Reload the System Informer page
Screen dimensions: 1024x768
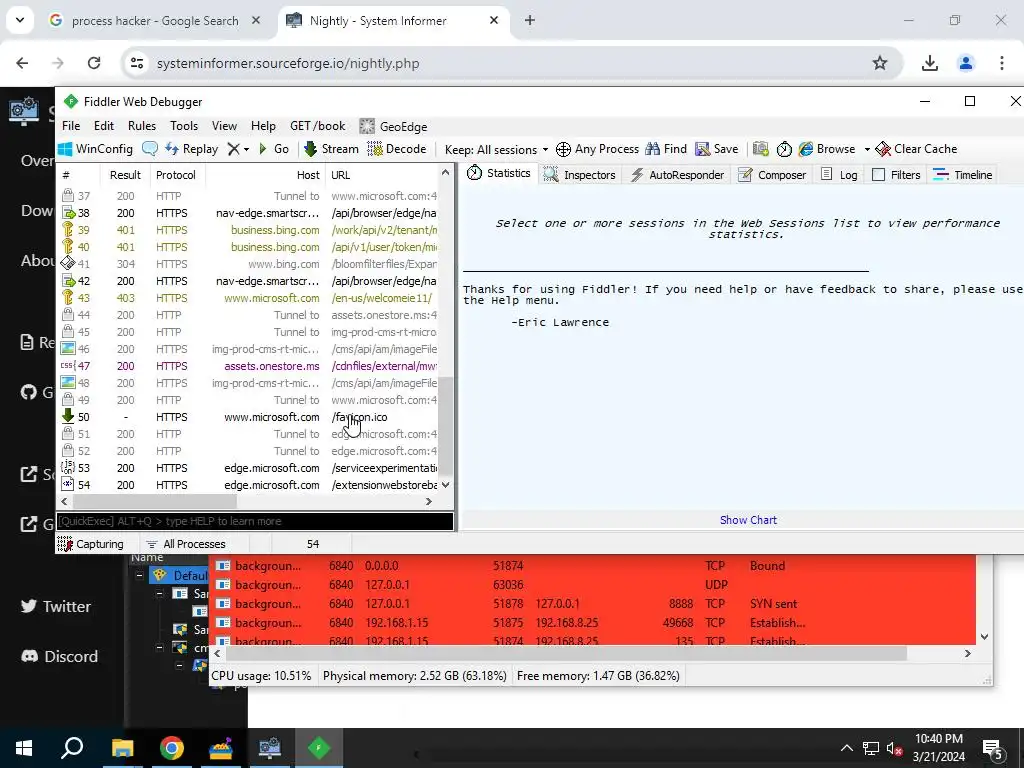94,63
